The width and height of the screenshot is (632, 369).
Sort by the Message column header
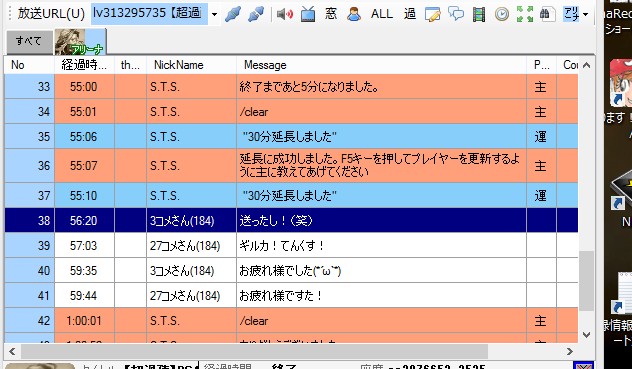(381, 65)
